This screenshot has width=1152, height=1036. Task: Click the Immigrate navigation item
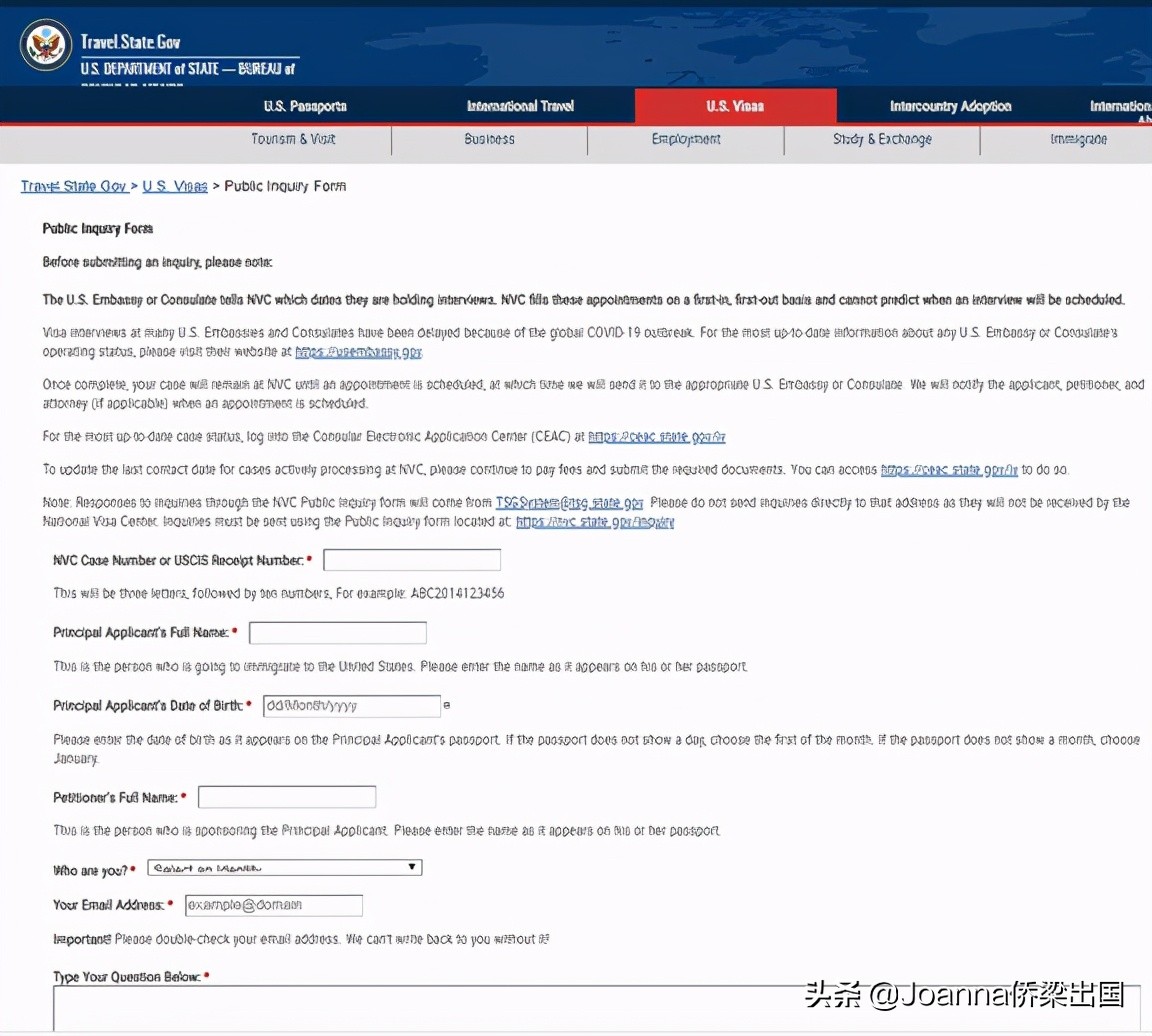point(1078,140)
